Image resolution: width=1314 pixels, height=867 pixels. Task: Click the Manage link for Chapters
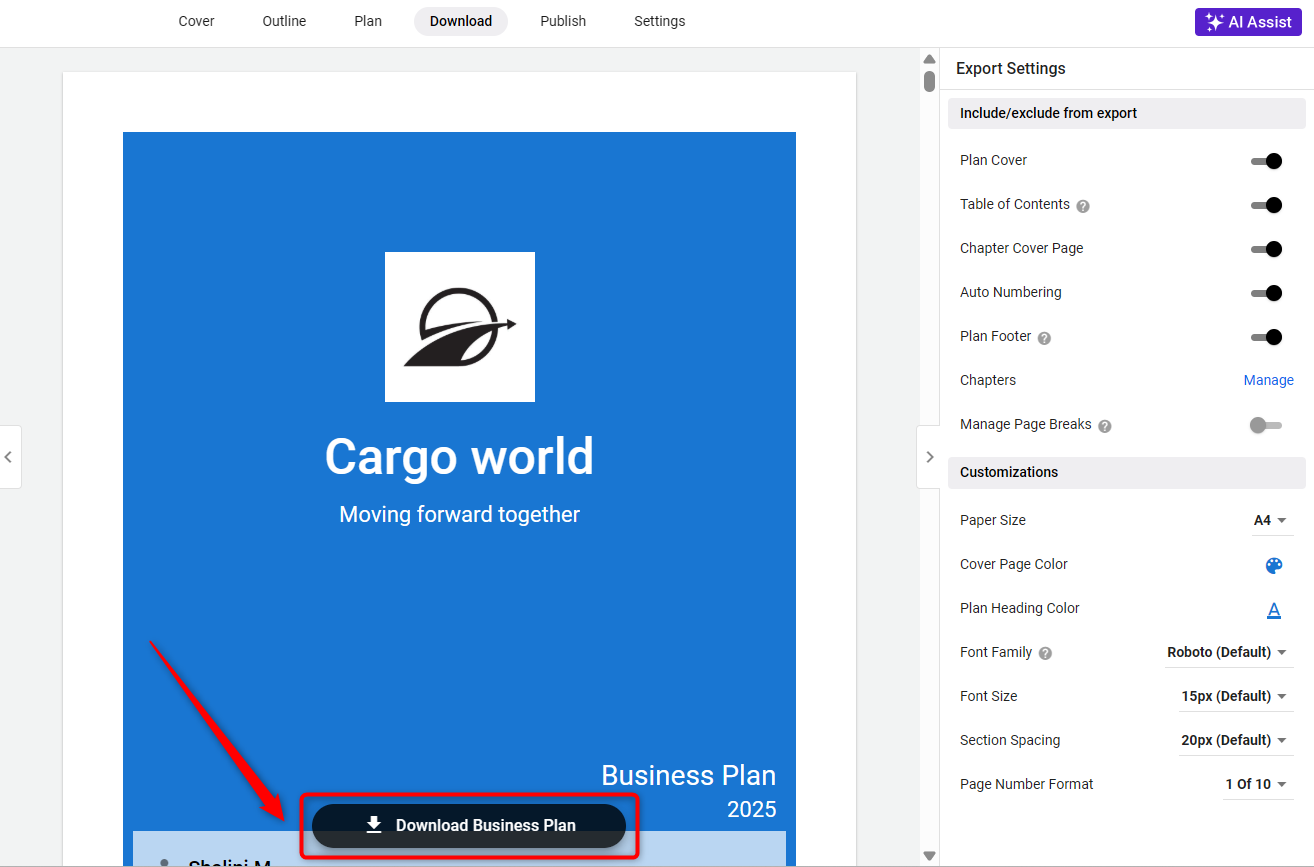pyautogui.click(x=1268, y=381)
